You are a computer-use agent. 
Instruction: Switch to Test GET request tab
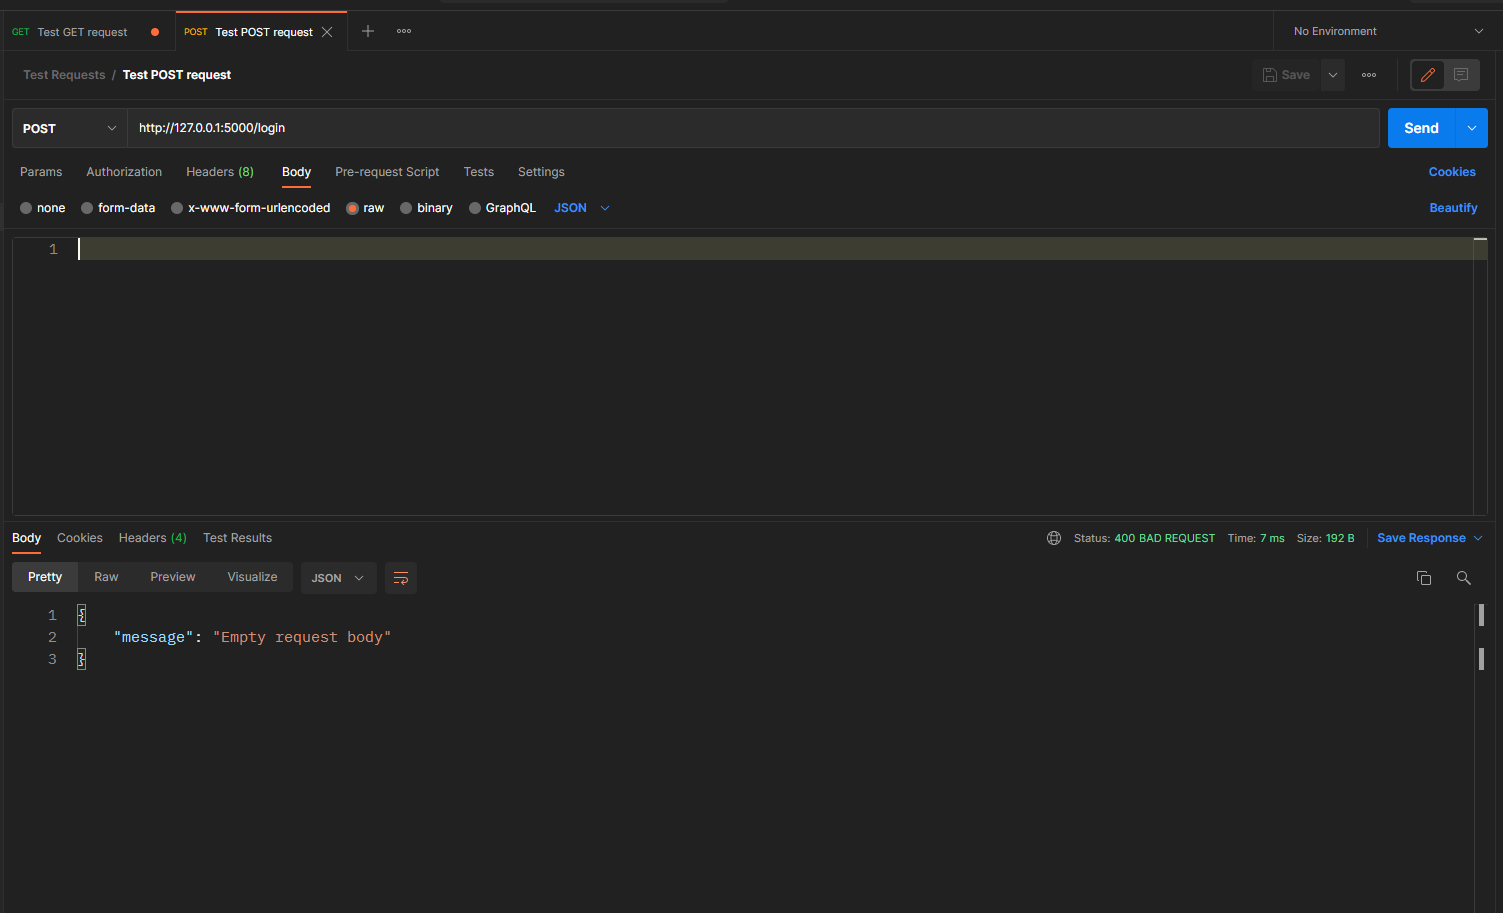click(x=82, y=32)
